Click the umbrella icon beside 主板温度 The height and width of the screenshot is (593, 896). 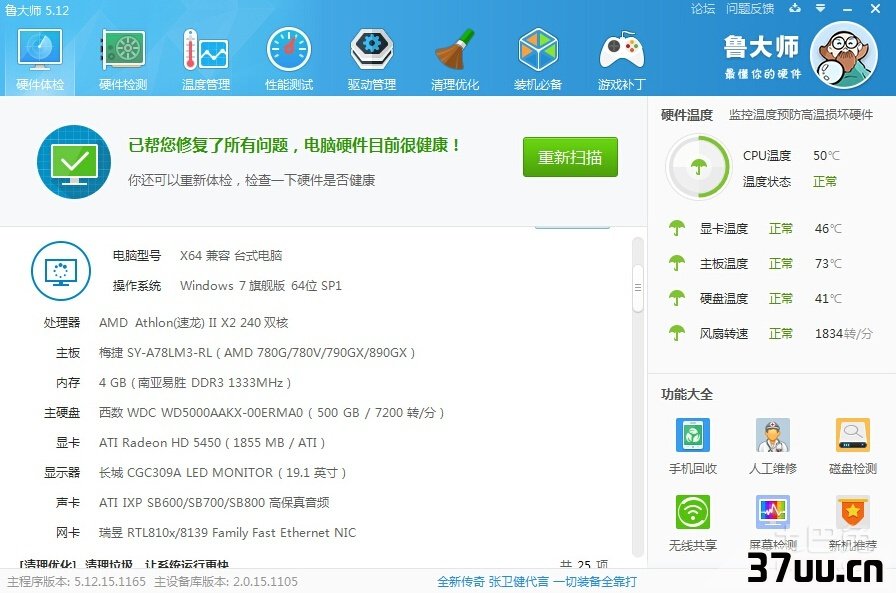(x=677, y=263)
